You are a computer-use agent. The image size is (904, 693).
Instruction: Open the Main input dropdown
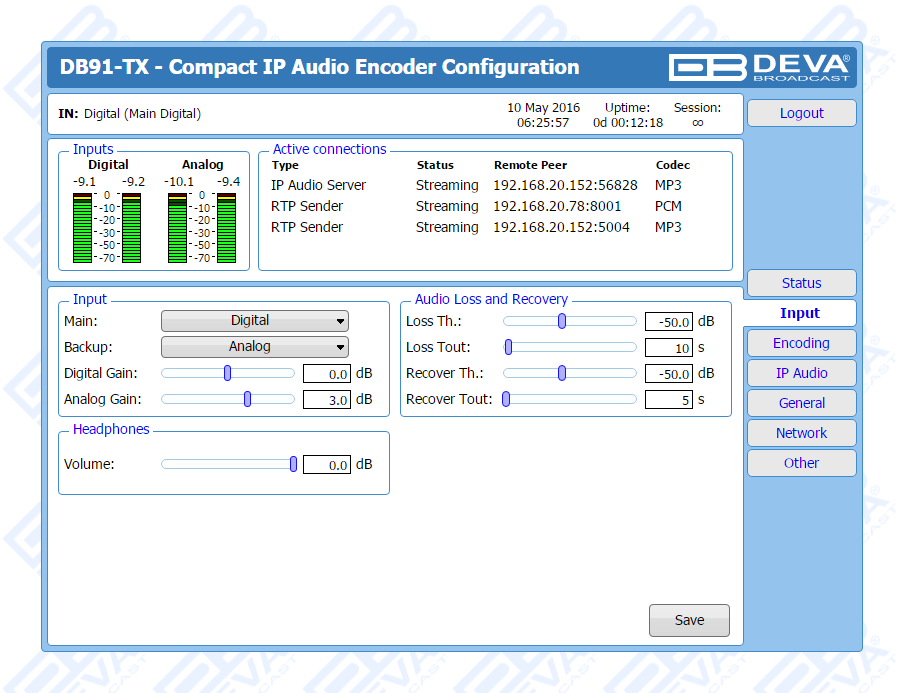coord(255,321)
